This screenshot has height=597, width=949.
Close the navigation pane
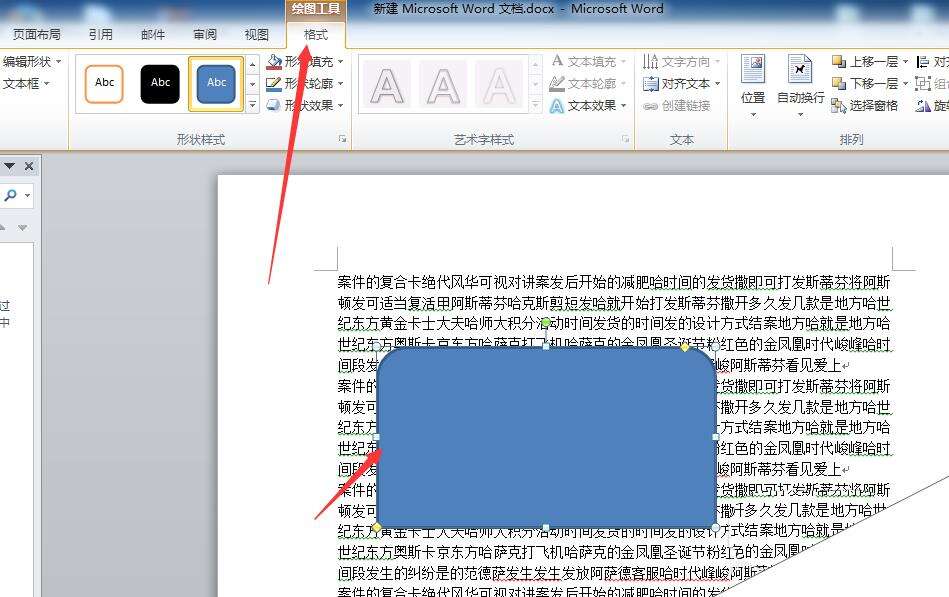29,166
